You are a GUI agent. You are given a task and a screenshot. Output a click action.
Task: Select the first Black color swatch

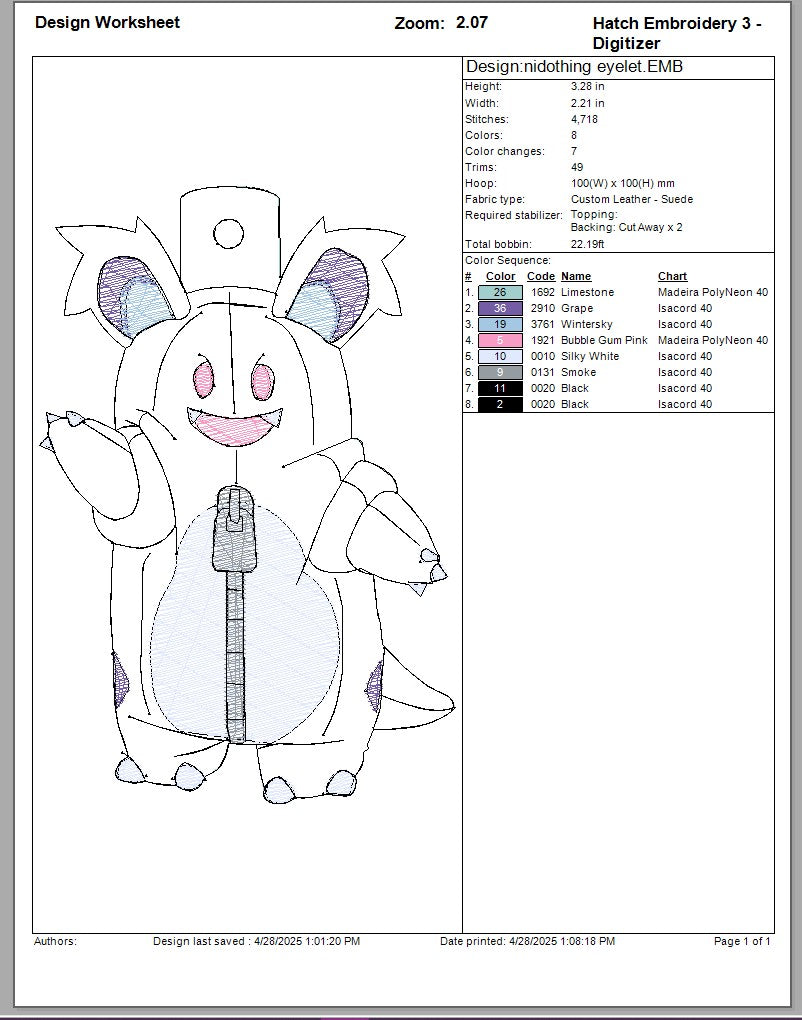coord(500,388)
